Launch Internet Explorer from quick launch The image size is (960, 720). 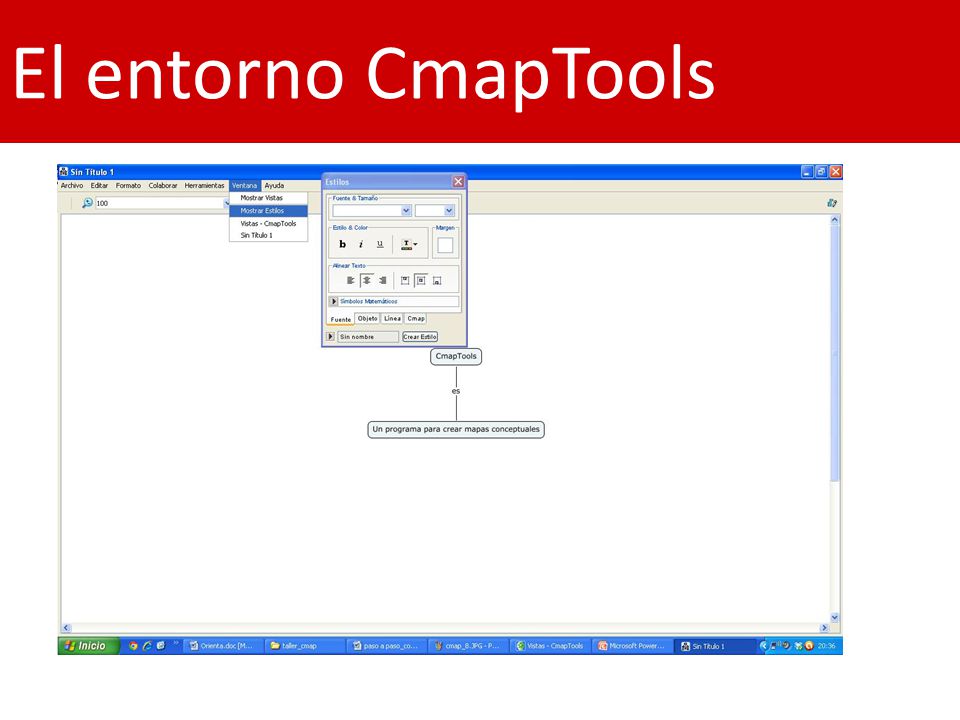point(147,646)
